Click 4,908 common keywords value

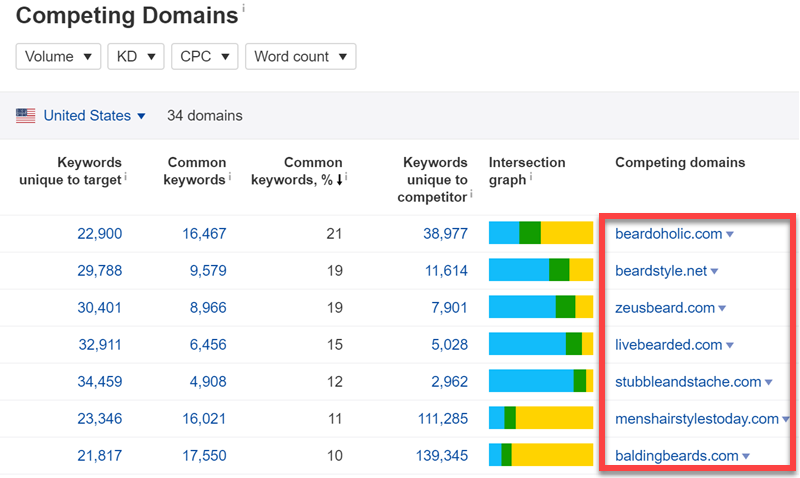[x=208, y=382]
